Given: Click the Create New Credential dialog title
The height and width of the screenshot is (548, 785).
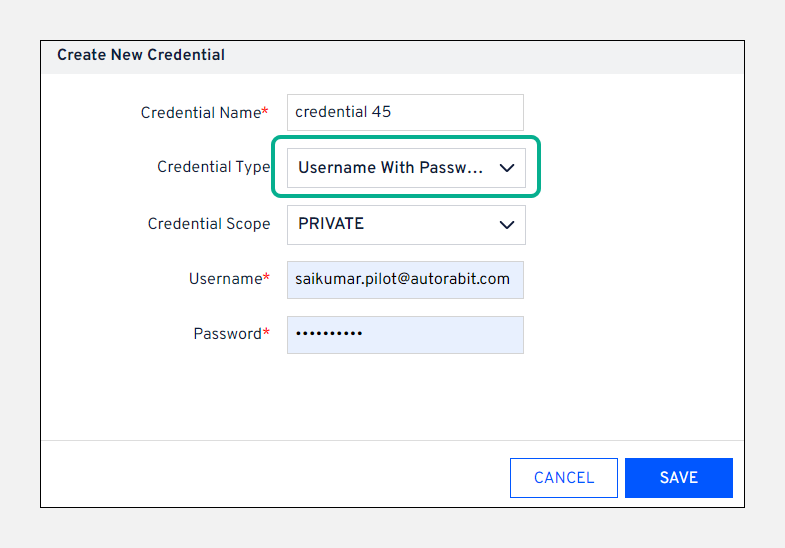Looking at the screenshot, I should (x=141, y=55).
